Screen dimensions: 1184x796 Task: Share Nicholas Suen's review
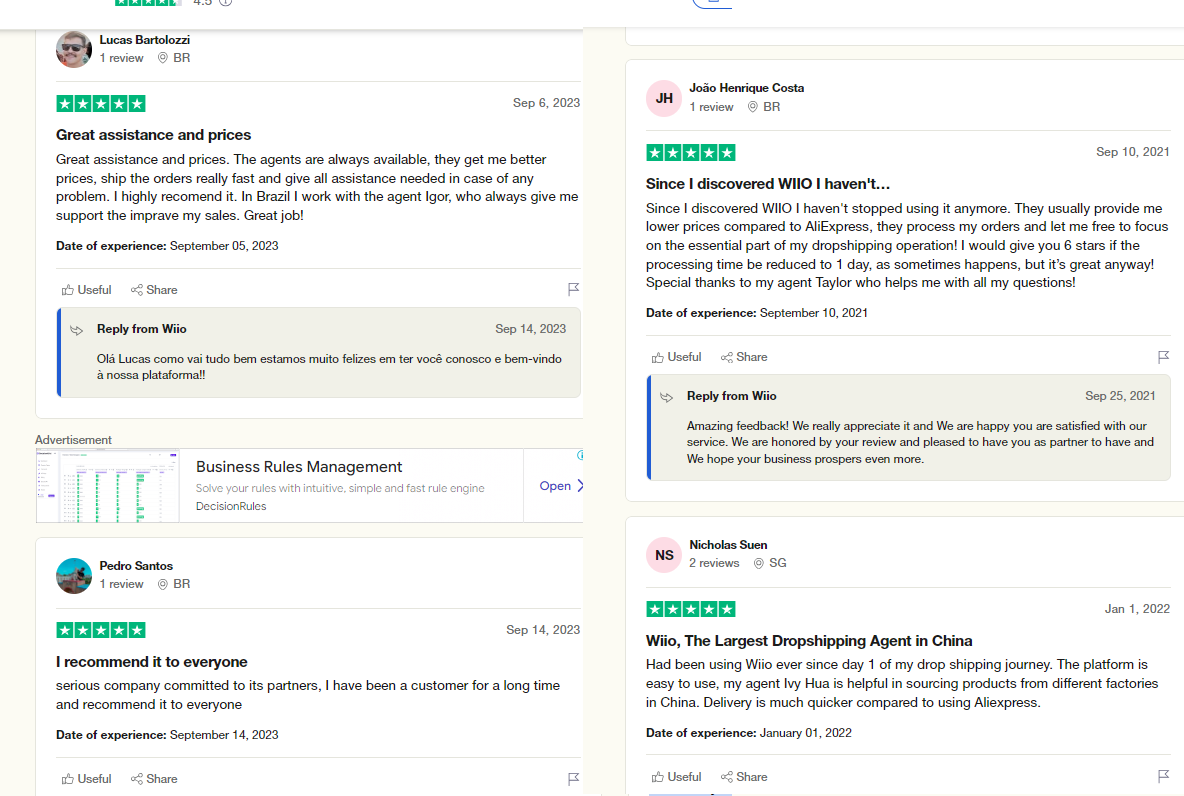pyautogui.click(x=744, y=776)
